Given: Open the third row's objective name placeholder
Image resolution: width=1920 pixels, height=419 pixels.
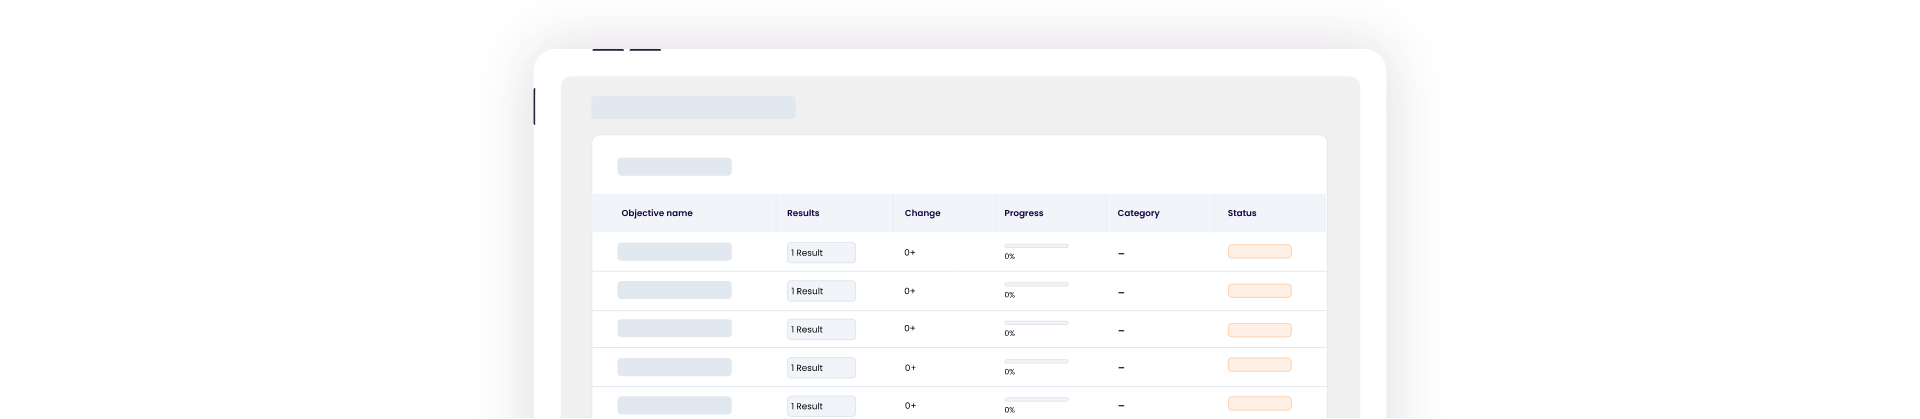Looking at the screenshot, I should click(674, 328).
